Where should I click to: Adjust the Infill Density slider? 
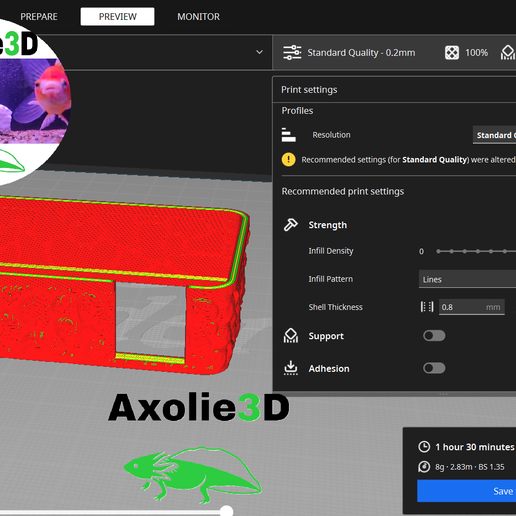[476, 251]
